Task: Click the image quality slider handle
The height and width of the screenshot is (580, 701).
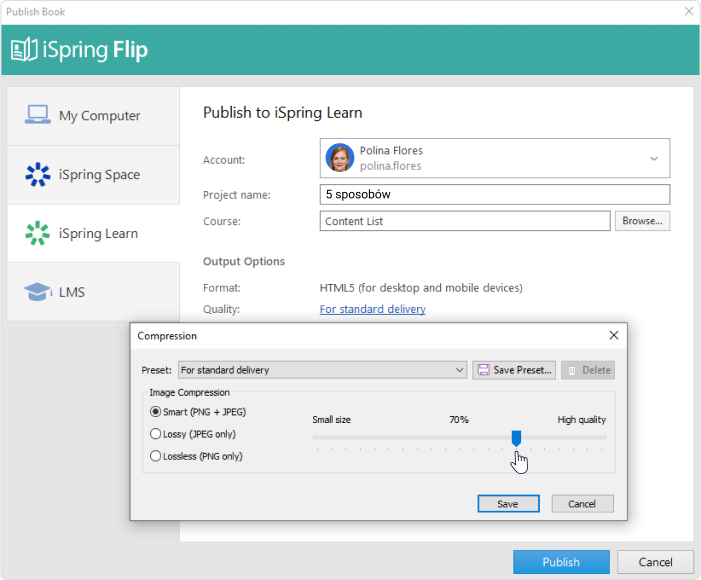Action: (516, 438)
